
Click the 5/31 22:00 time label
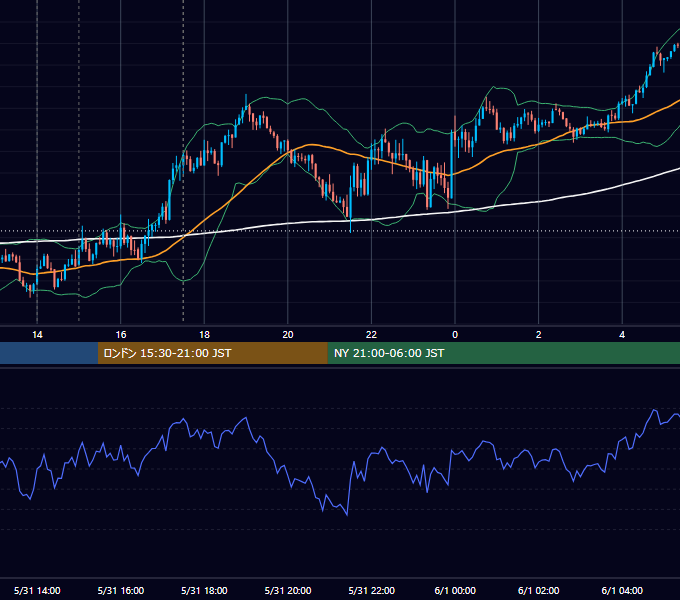pos(372,590)
